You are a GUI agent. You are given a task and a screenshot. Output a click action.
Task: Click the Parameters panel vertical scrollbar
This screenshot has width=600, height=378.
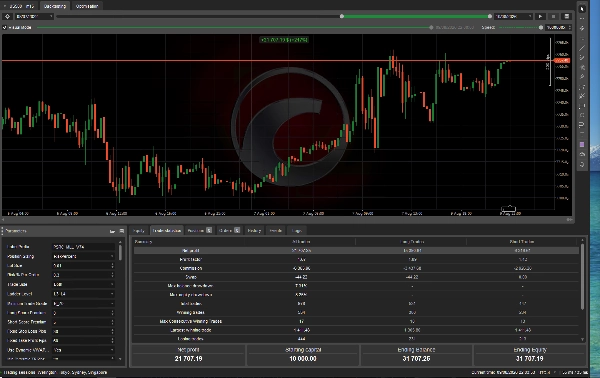pyautogui.click(x=120, y=253)
